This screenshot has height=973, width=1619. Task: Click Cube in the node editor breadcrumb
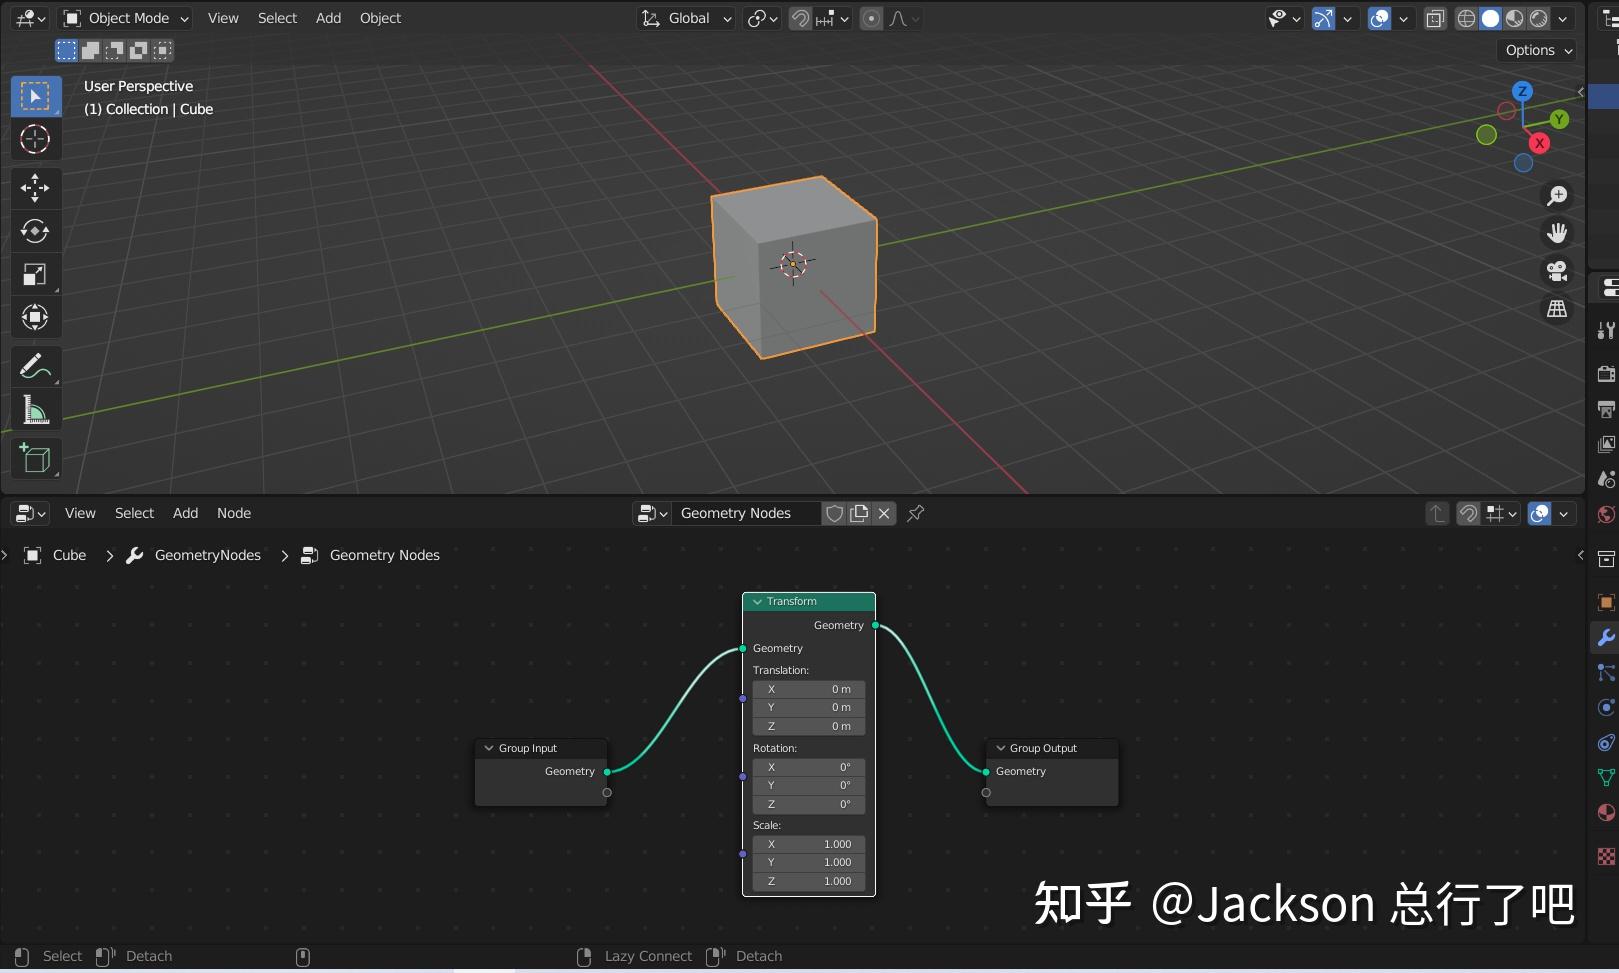(69, 555)
